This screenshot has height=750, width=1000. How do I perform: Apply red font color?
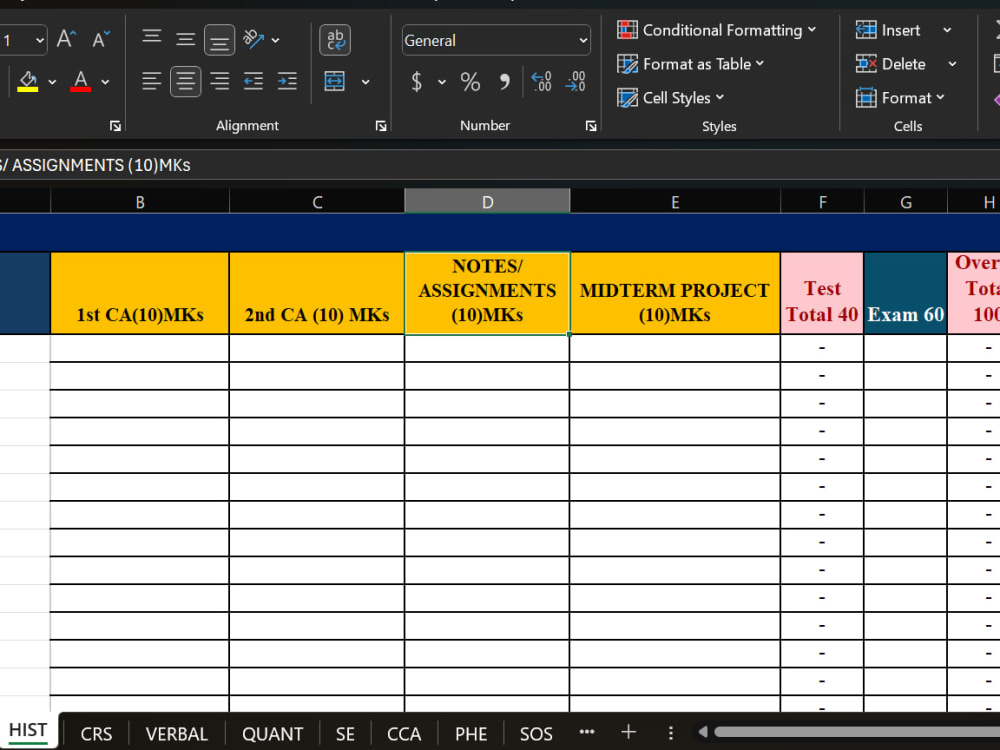pos(80,81)
